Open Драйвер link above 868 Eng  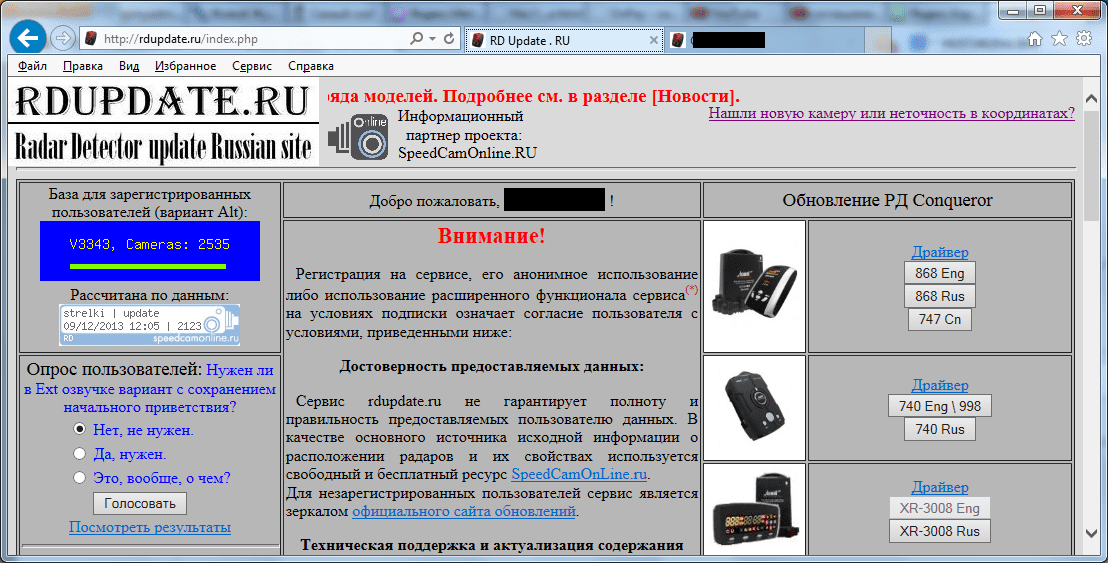click(x=940, y=252)
